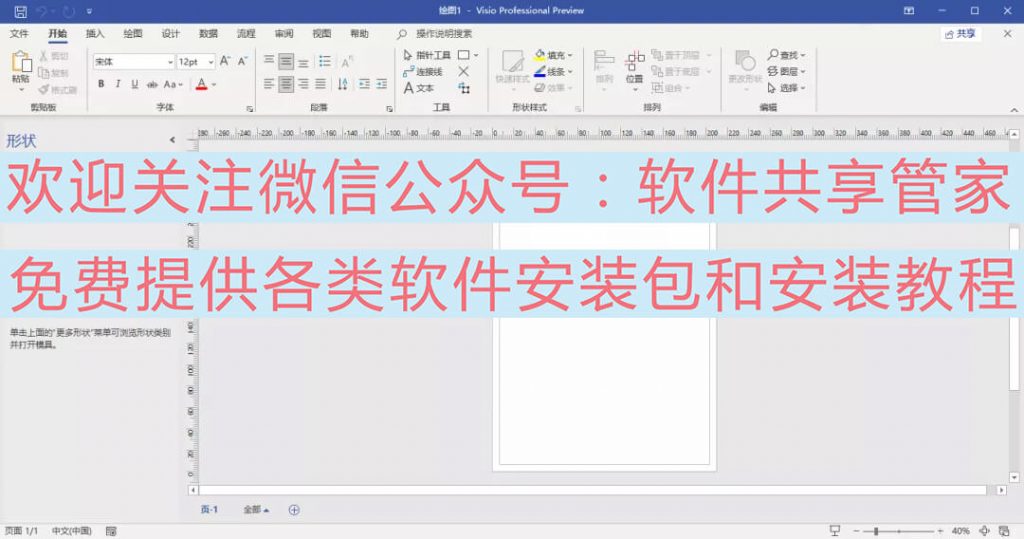The height and width of the screenshot is (539, 1024).
Task: Increase font size with the larger A button
Action: tap(225, 61)
